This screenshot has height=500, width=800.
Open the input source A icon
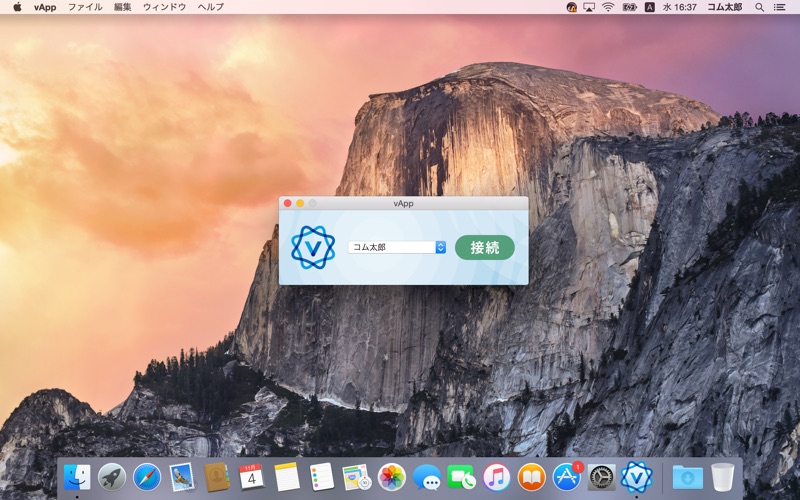(649, 7)
